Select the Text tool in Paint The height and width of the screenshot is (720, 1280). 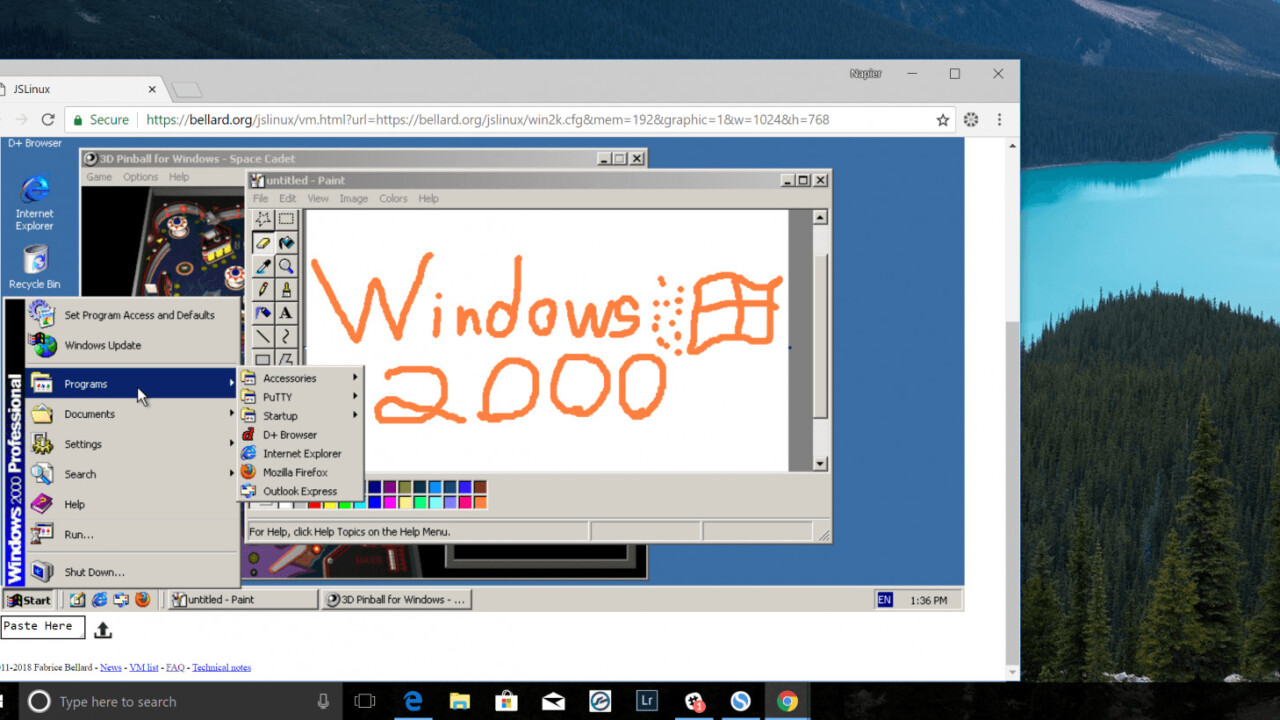click(286, 313)
